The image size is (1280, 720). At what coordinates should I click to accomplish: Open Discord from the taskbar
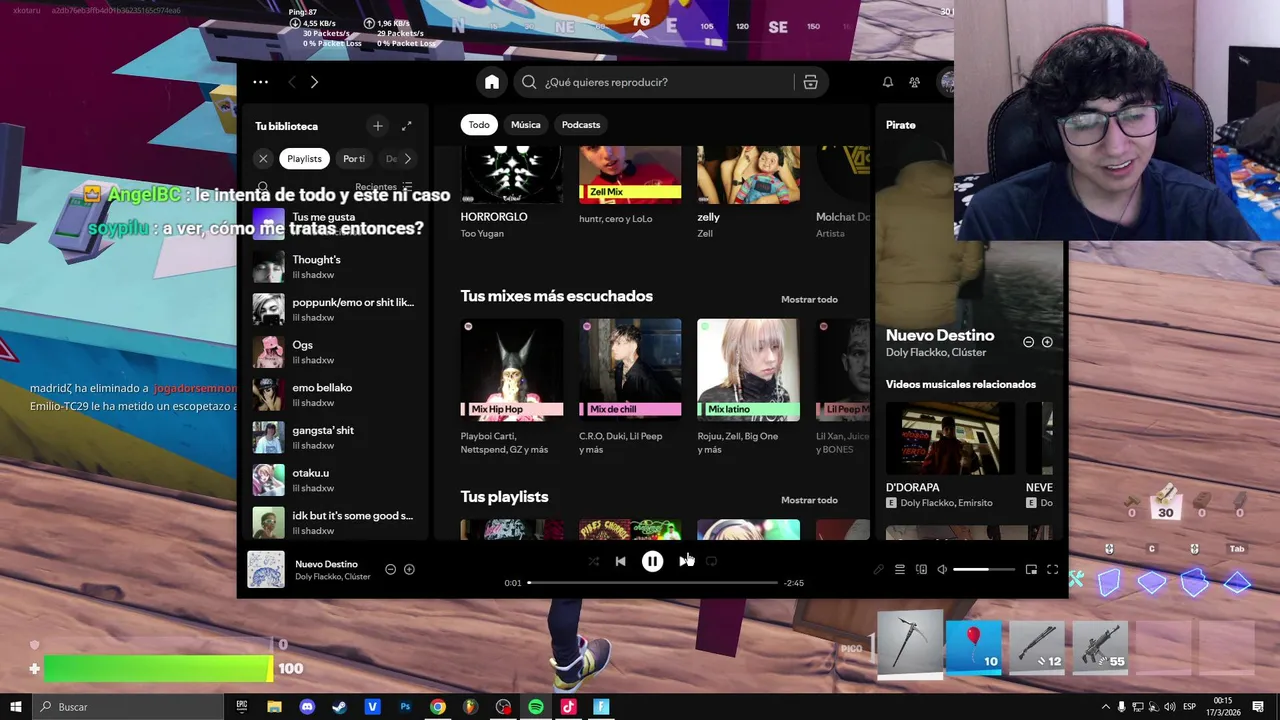(x=307, y=707)
